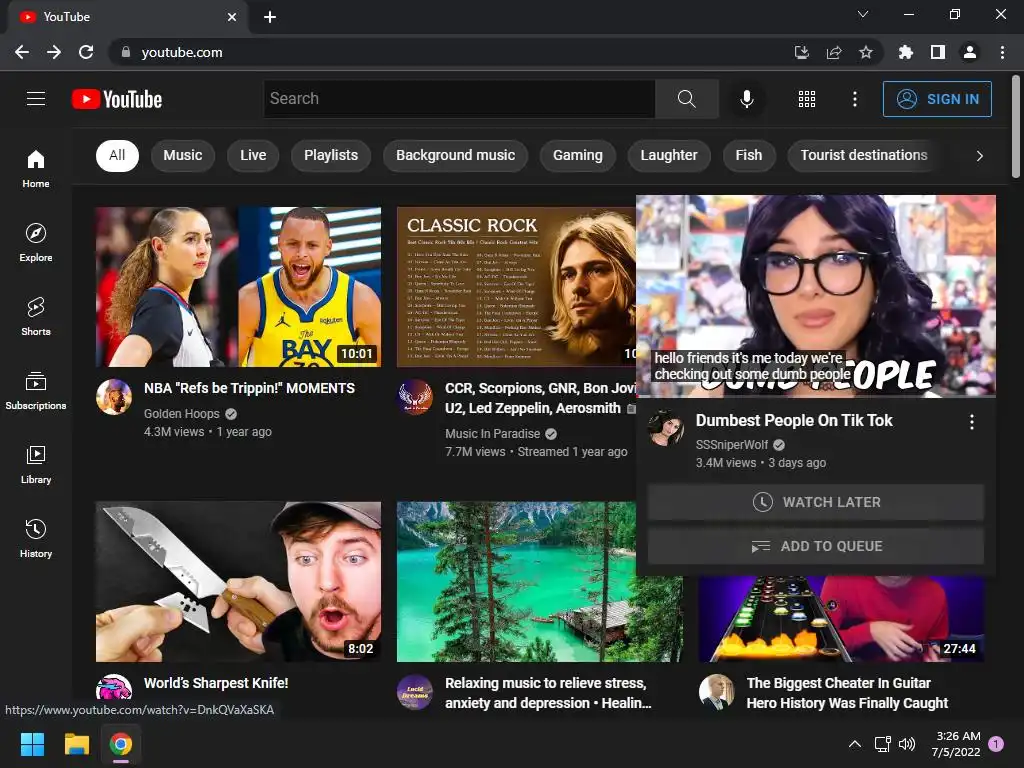Open the Windows Start menu
Image resolution: width=1024 pixels, height=768 pixels.
pyautogui.click(x=32, y=744)
